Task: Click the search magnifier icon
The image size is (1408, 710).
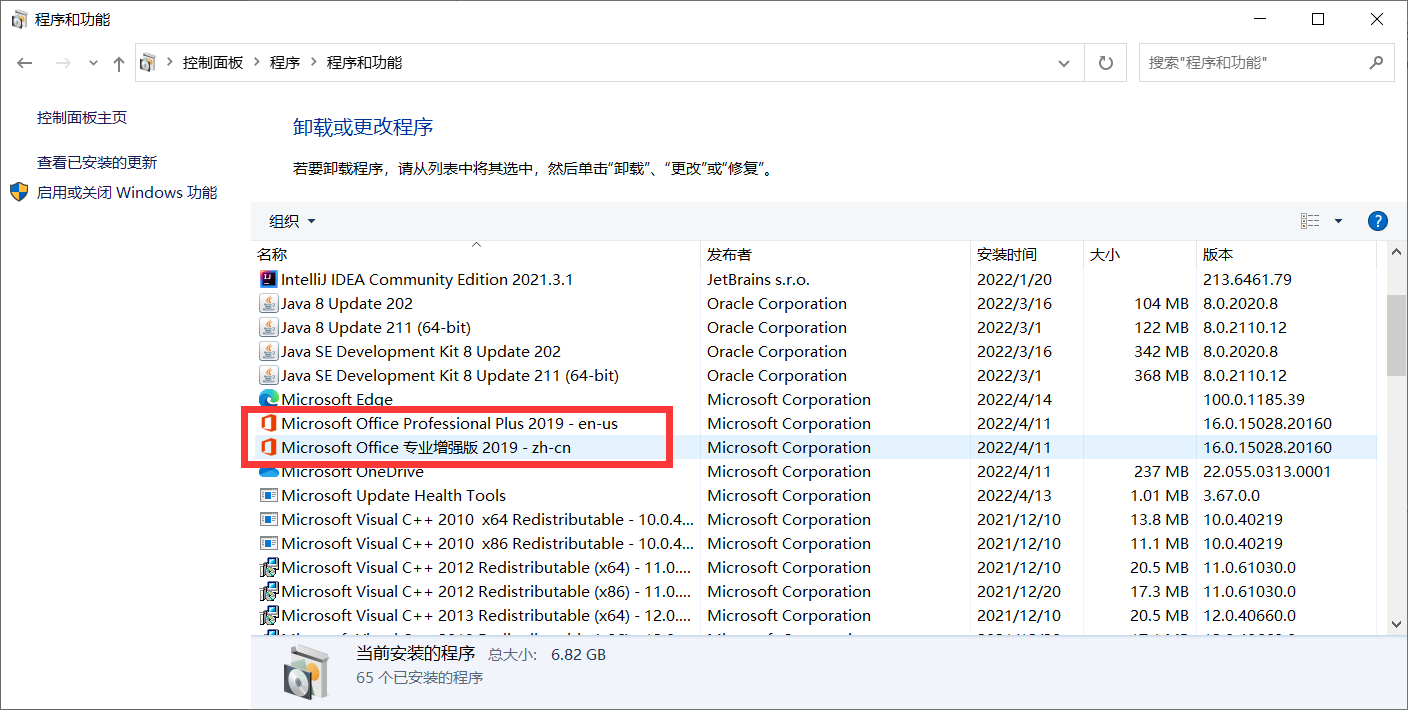Action: (1376, 62)
